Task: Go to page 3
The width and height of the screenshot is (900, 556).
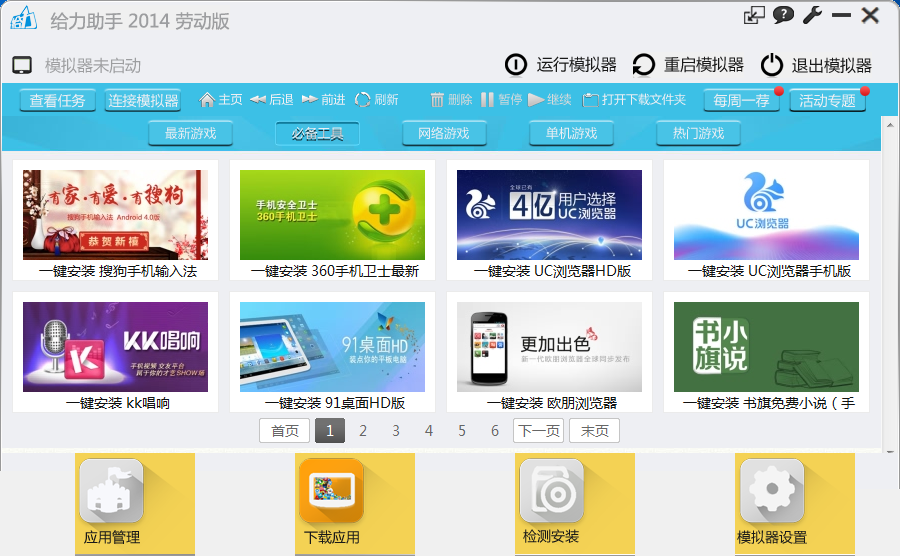Action: (396, 431)
